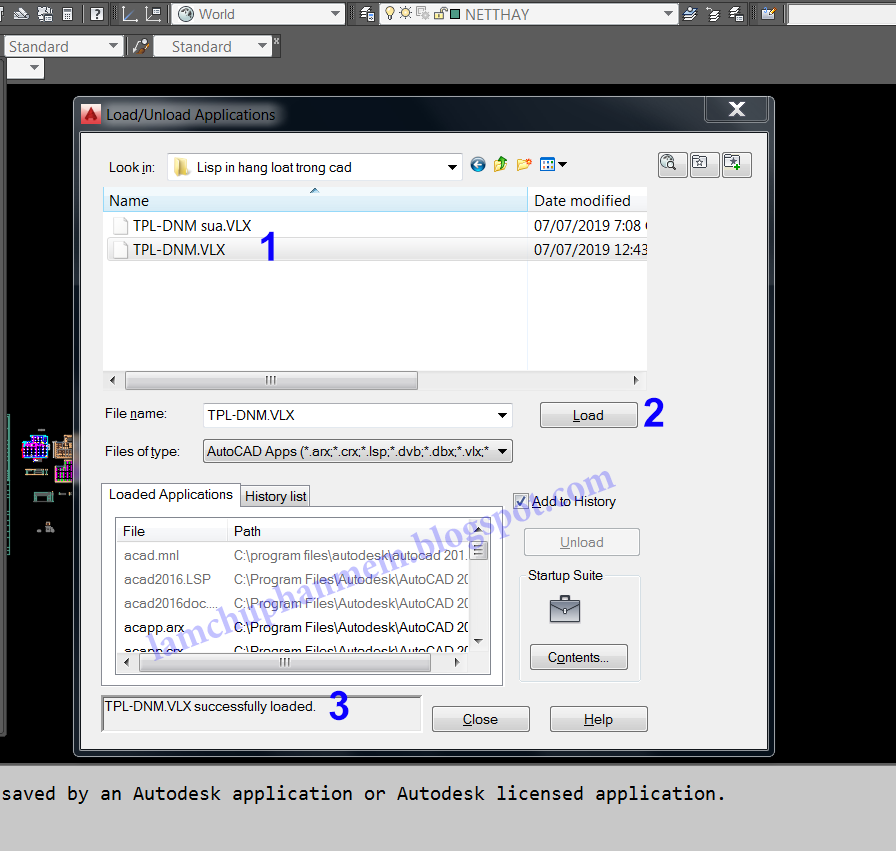Viewport: 896px width, 851px height.
Task: Select the TPL-DNM sua.VLX file
Action: (x=191, y=226)
